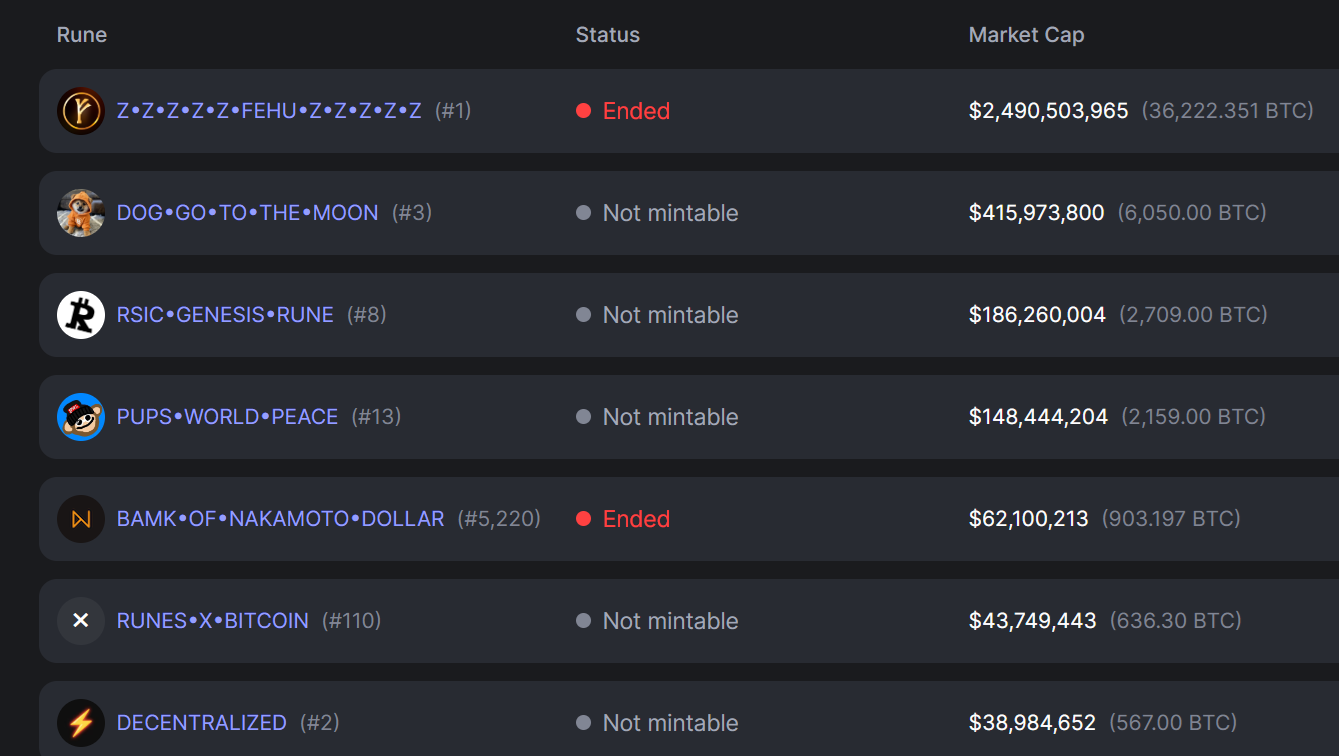Screen dimensions: 1339x756
Task: Click the DECENTRALIZED lightning bolt icon
Action: [81, 723]
